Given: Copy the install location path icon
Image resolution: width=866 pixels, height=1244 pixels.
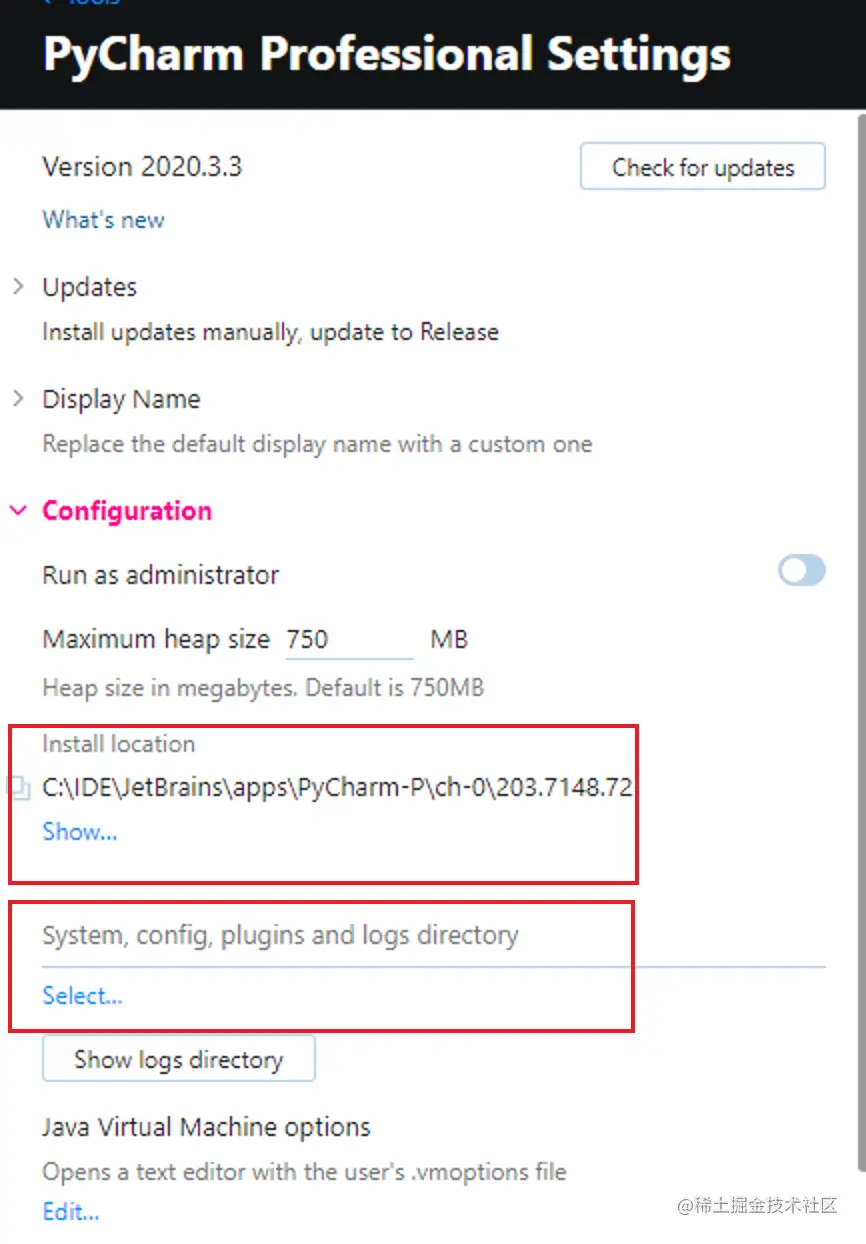Looking at the screenshot, I should (x=20, y=789).
